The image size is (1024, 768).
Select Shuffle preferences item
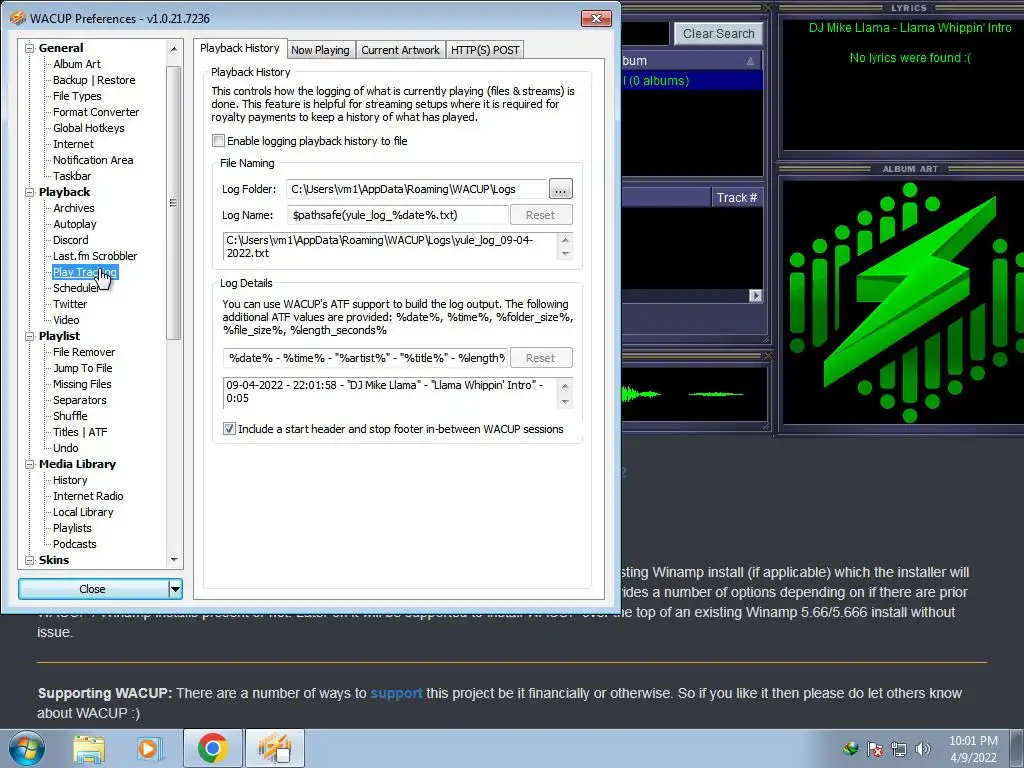[x=70, y=416]
